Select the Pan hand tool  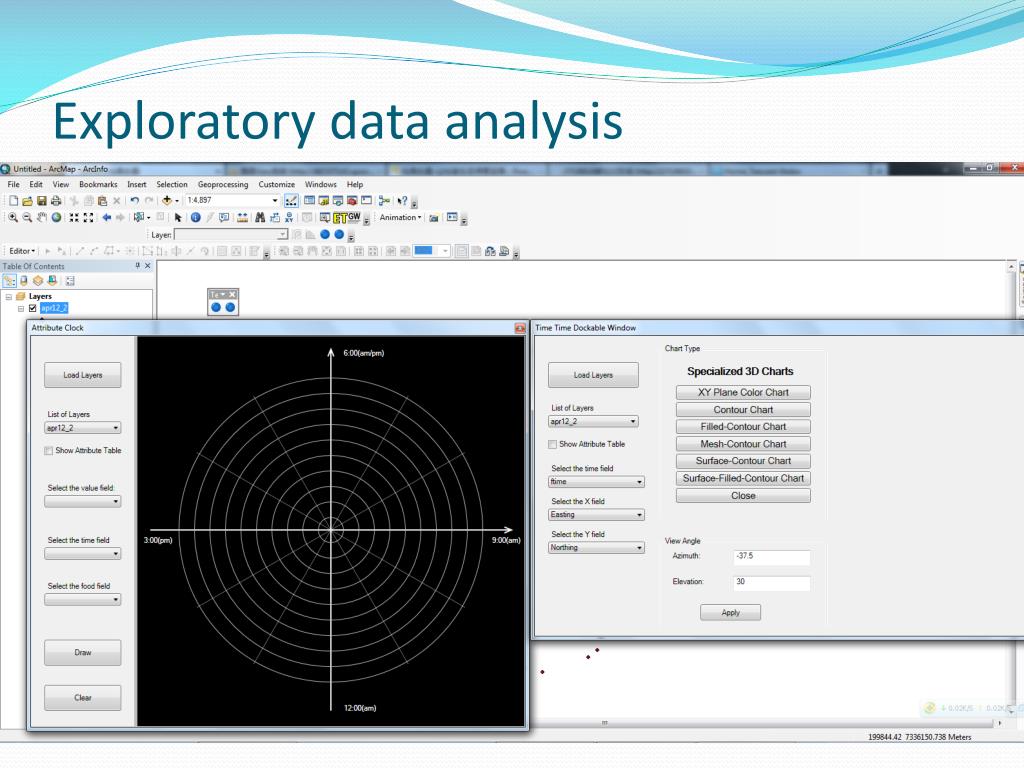coord(42,217)
